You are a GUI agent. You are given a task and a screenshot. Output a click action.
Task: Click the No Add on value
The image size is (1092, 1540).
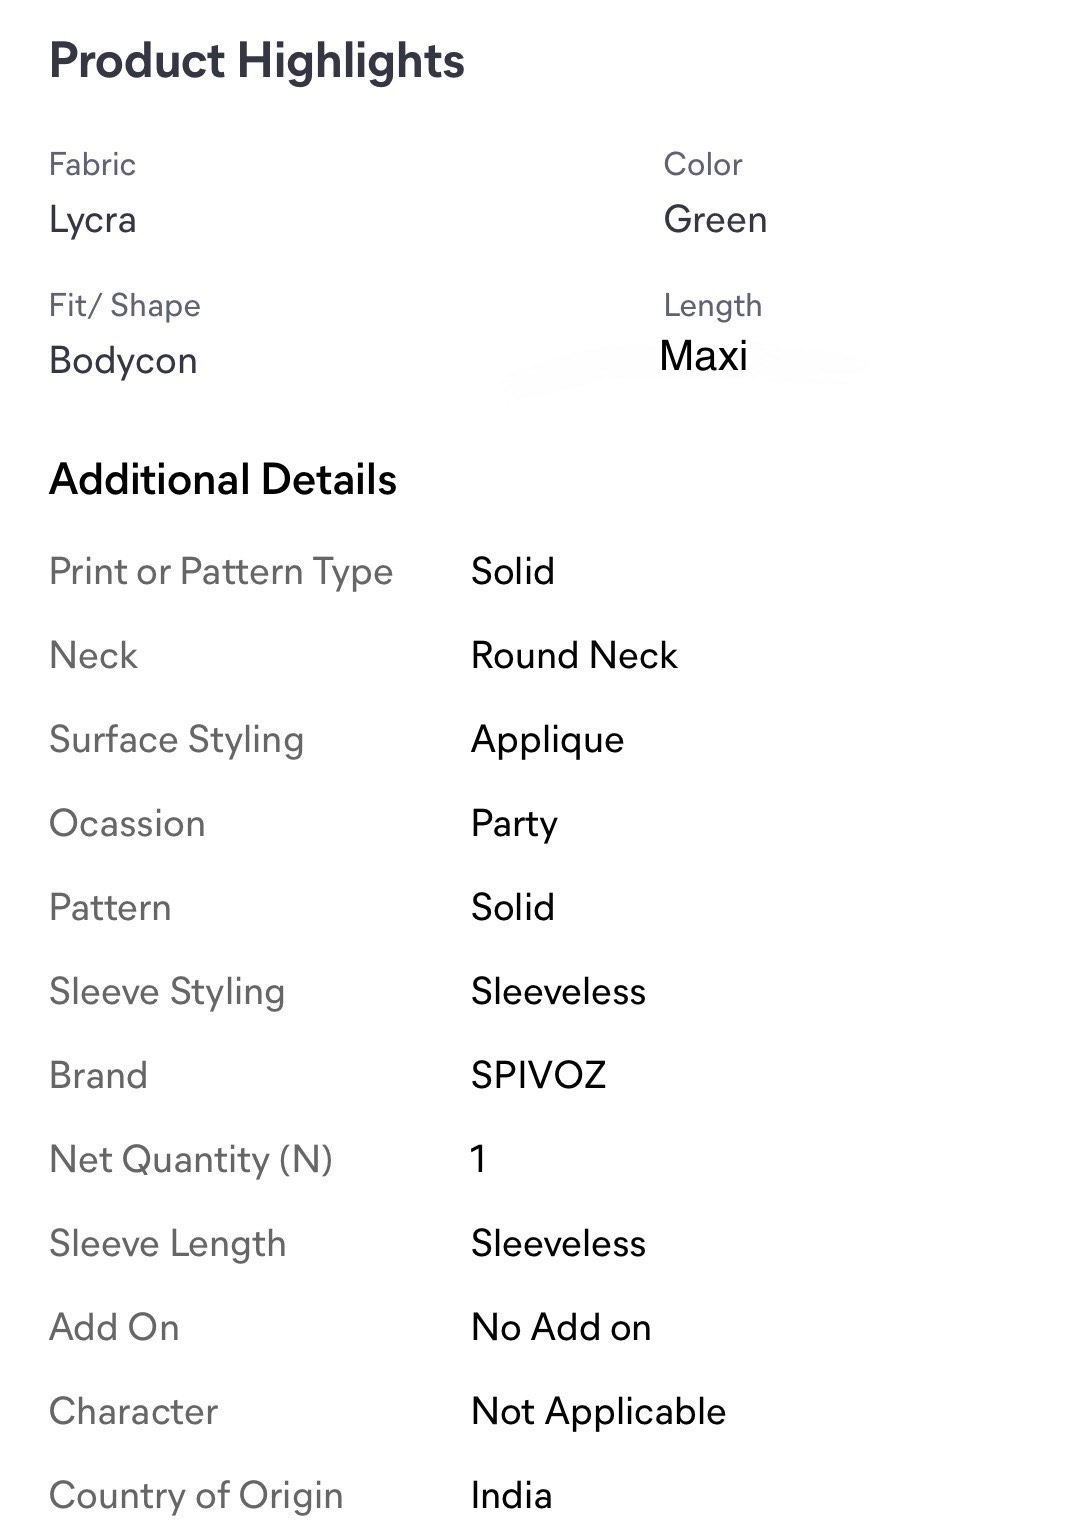[561, 1328]
